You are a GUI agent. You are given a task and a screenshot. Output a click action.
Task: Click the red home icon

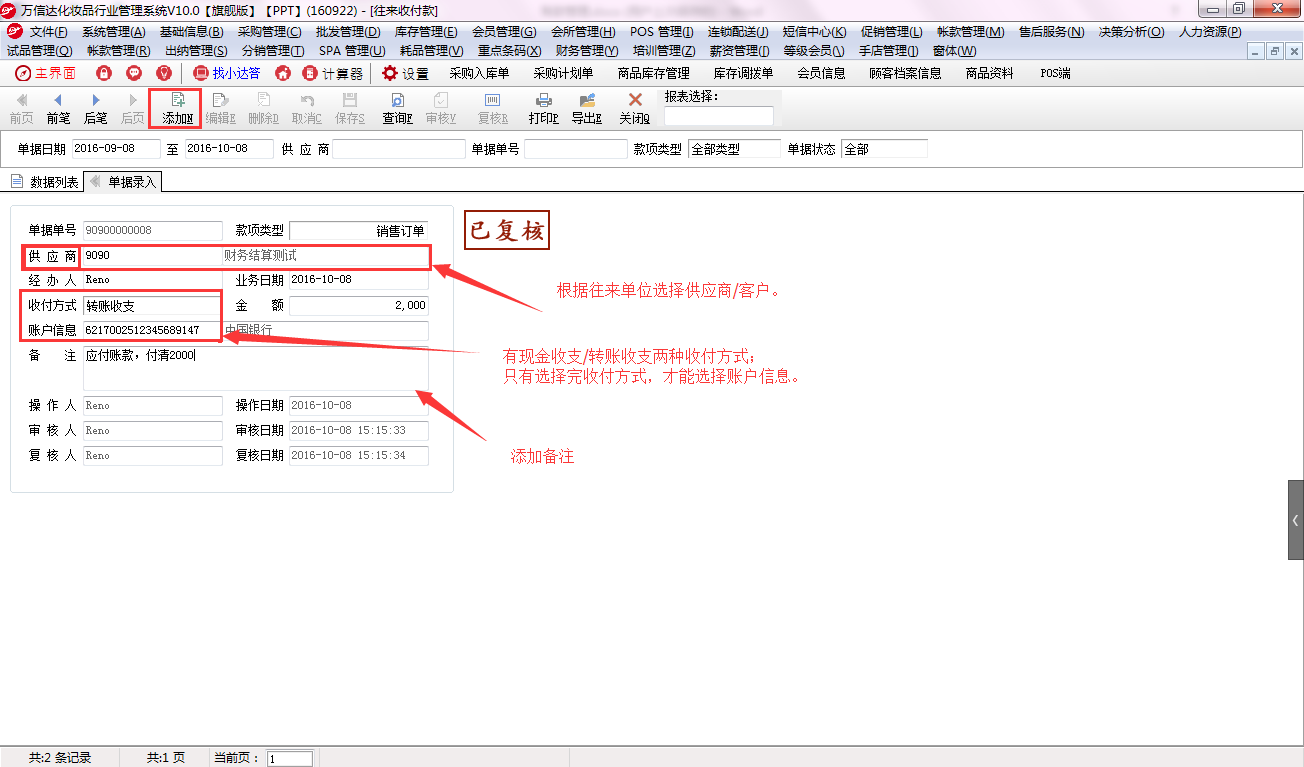pos(283,73)
